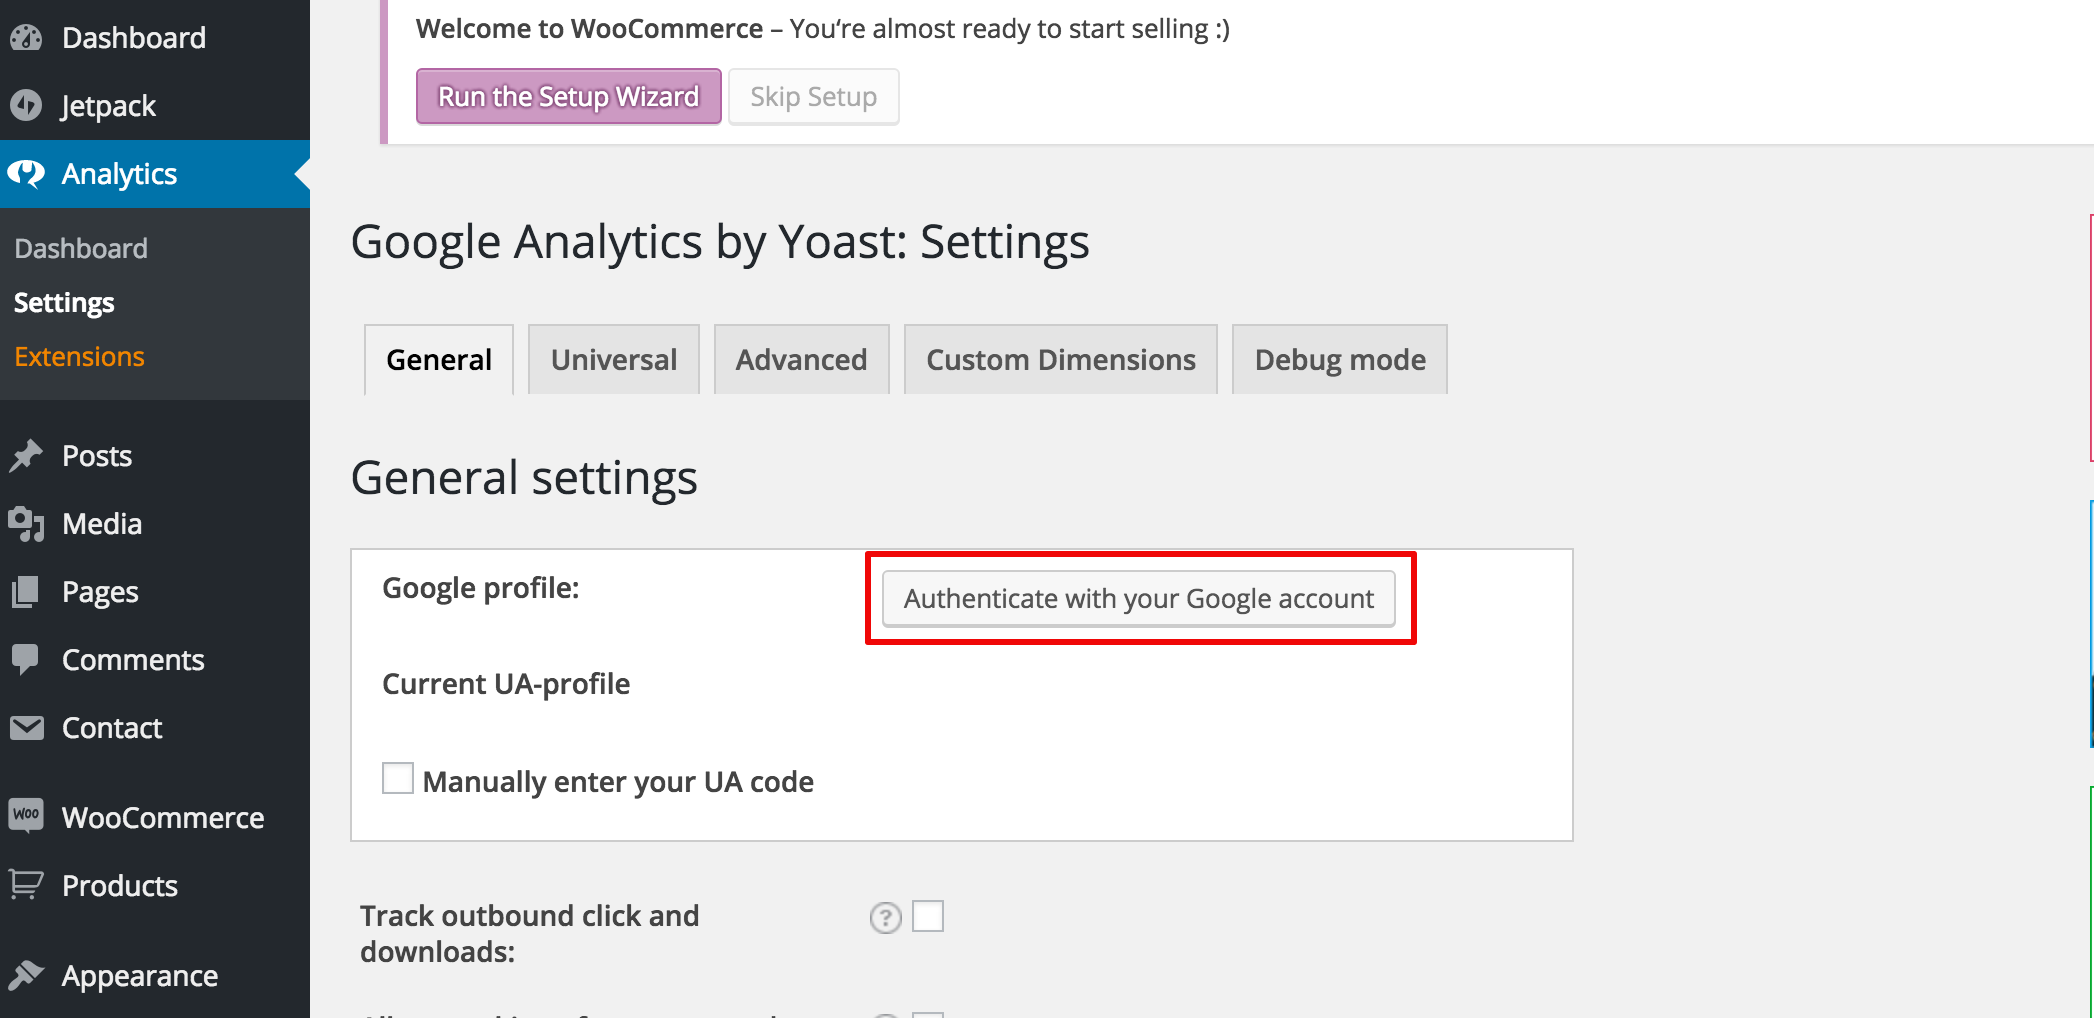Screen dimensions: 2094x1018
Task: Open the Media menu label
Action: 102,524
